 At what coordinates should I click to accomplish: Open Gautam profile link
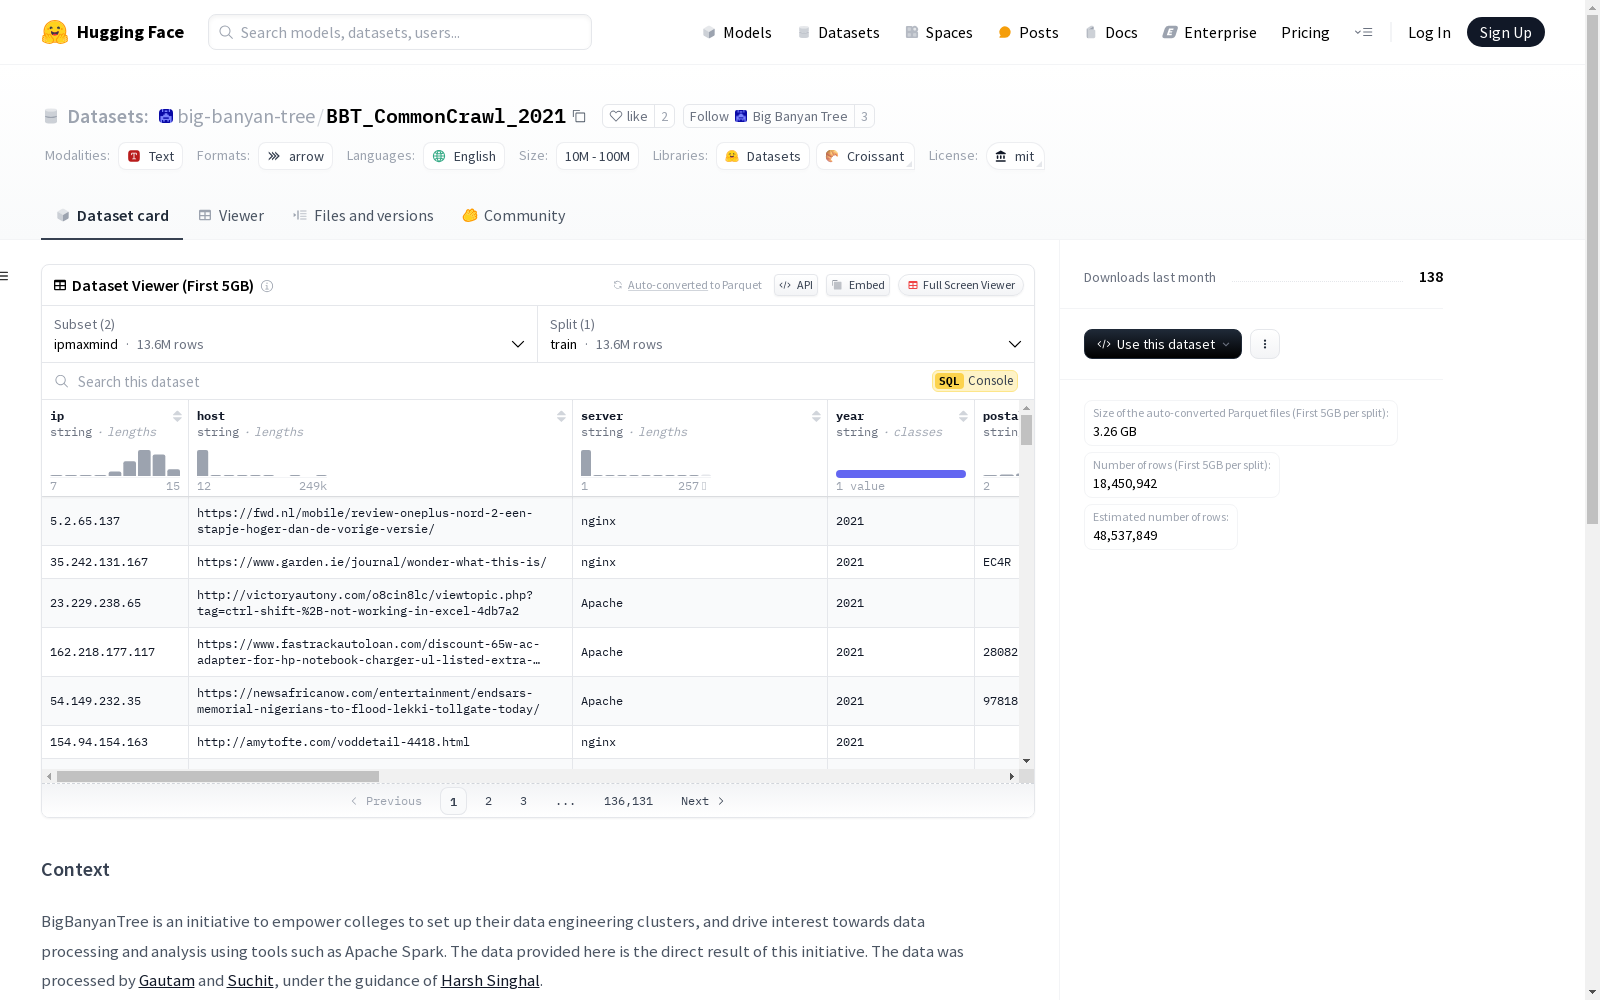(x=167, y=980)
